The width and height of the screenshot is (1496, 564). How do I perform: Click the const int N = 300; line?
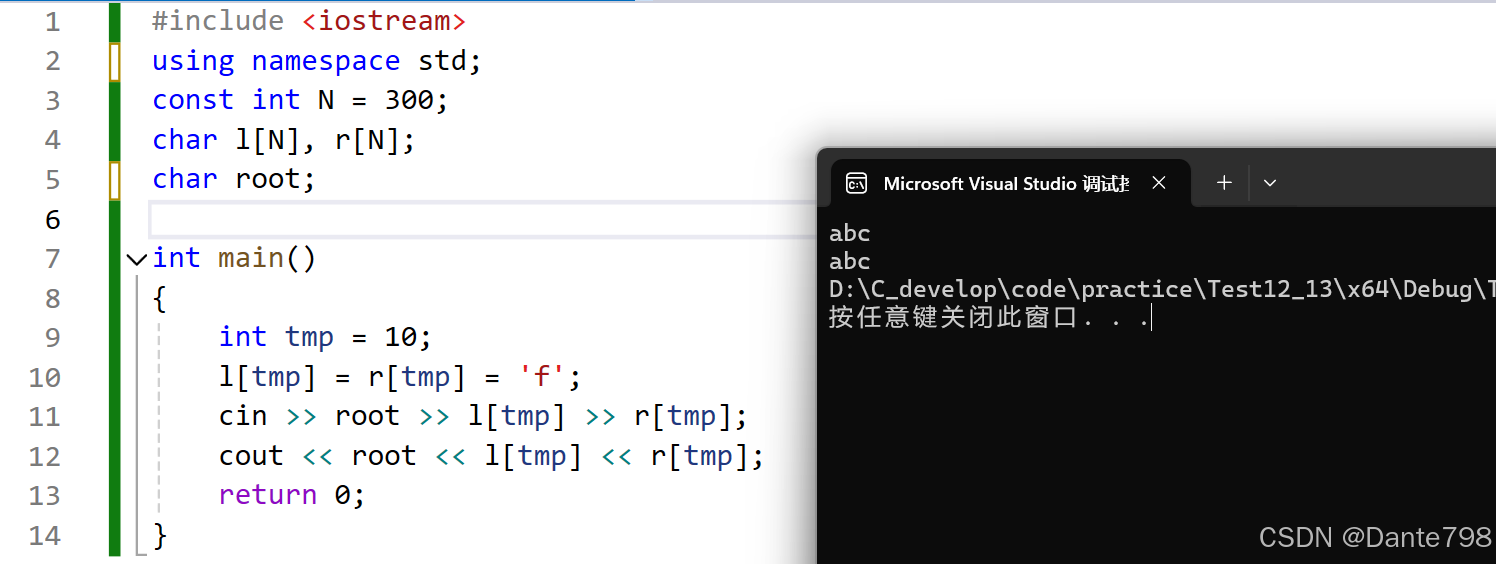[x=301, y=100]
